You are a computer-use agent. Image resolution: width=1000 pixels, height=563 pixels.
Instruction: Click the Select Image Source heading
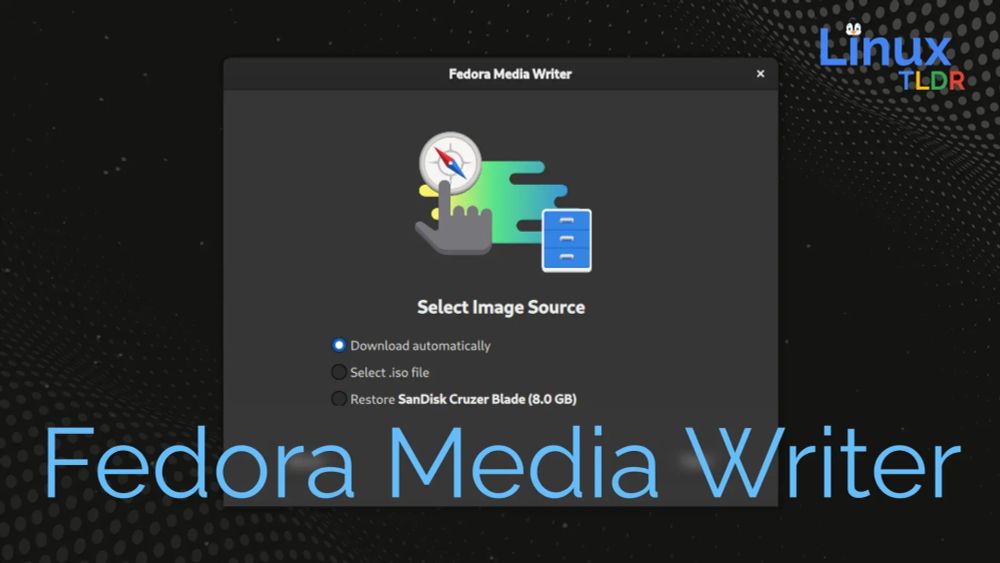coord(501,307)
